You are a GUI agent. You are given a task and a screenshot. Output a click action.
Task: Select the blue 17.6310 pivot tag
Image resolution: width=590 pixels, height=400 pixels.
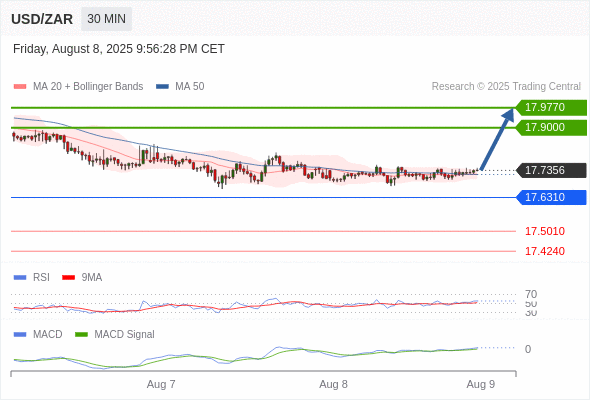(x=551, y=197)
